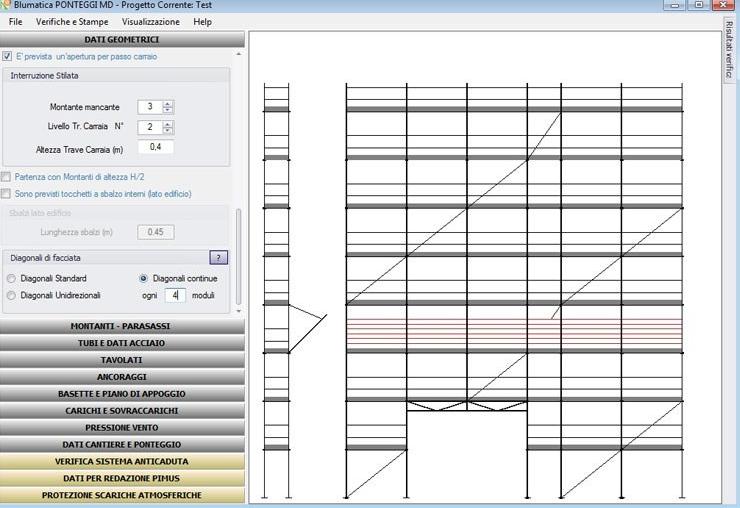Click the left panel vertical scrollbar

coord(239,260)
